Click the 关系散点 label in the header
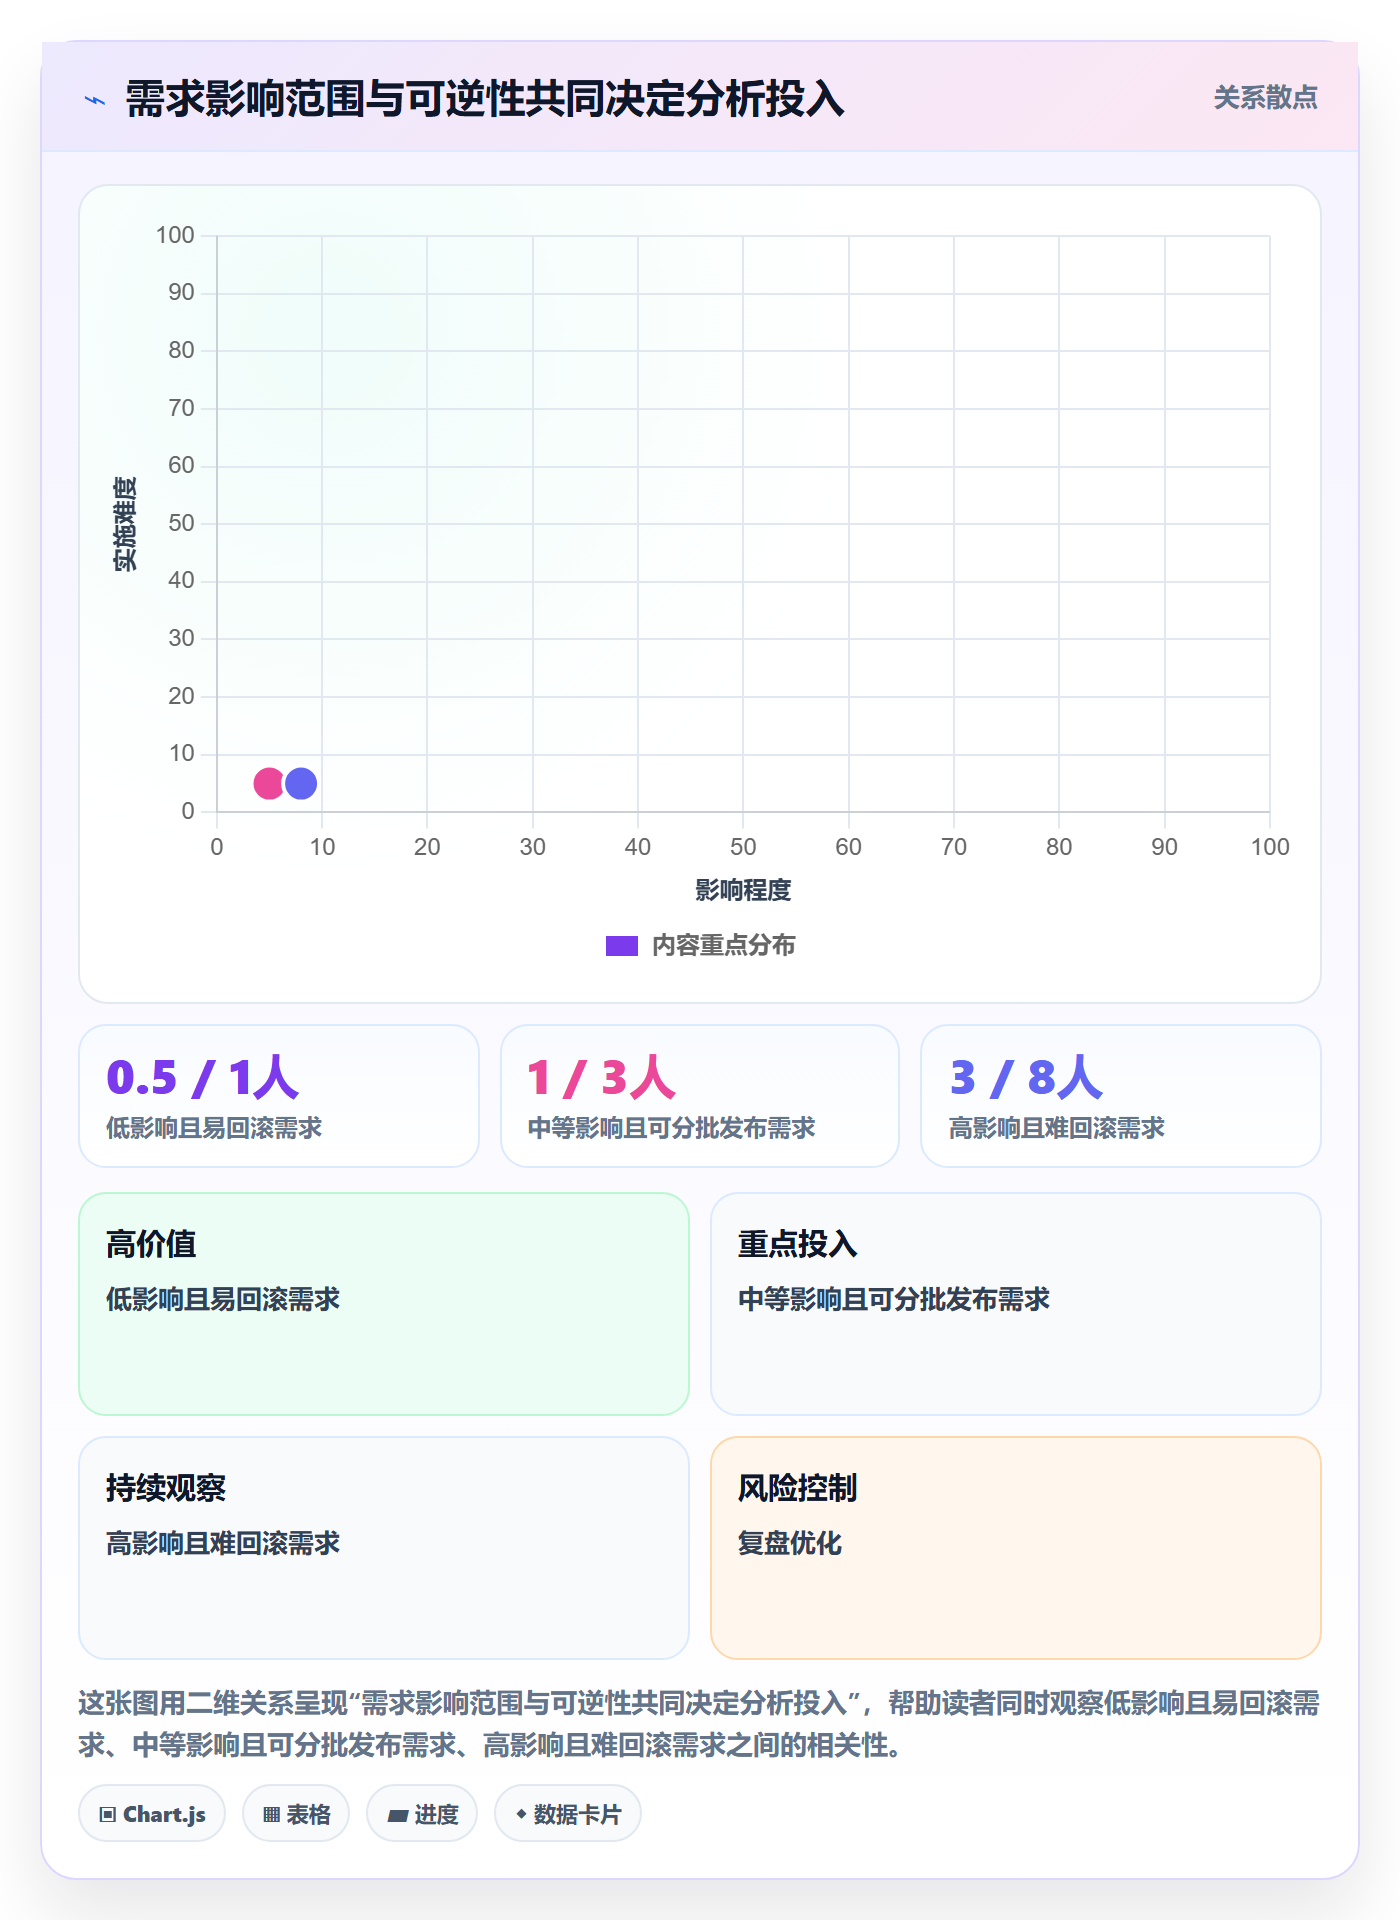Image resolution: width=1400 pixels, height=1920 pixels. pyautogui.click(x=1265, y=98)
